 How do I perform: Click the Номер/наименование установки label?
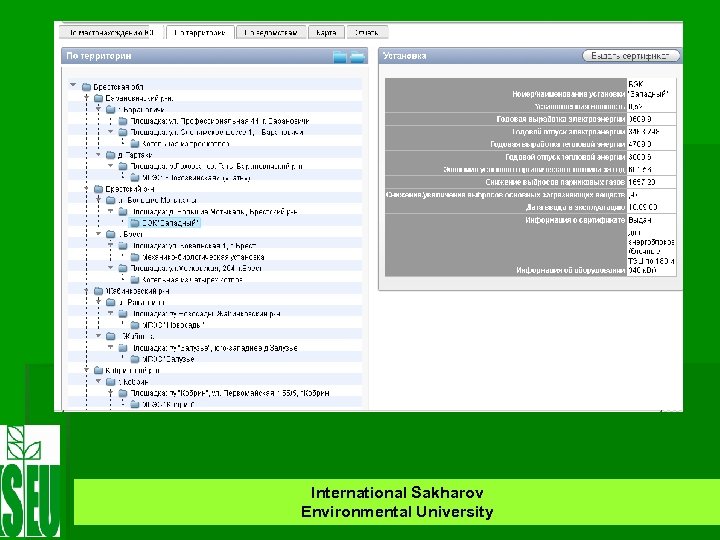click(x=569, y=94)
